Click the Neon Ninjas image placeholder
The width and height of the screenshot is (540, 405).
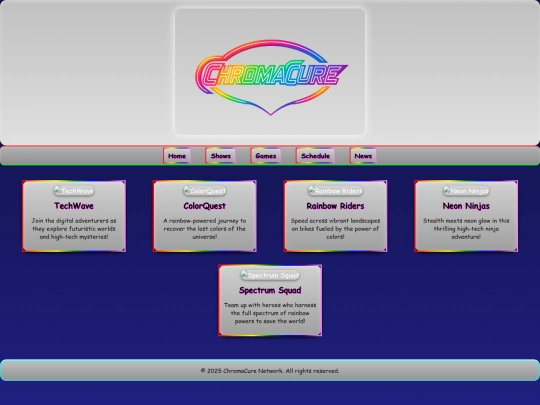point(466,191)
